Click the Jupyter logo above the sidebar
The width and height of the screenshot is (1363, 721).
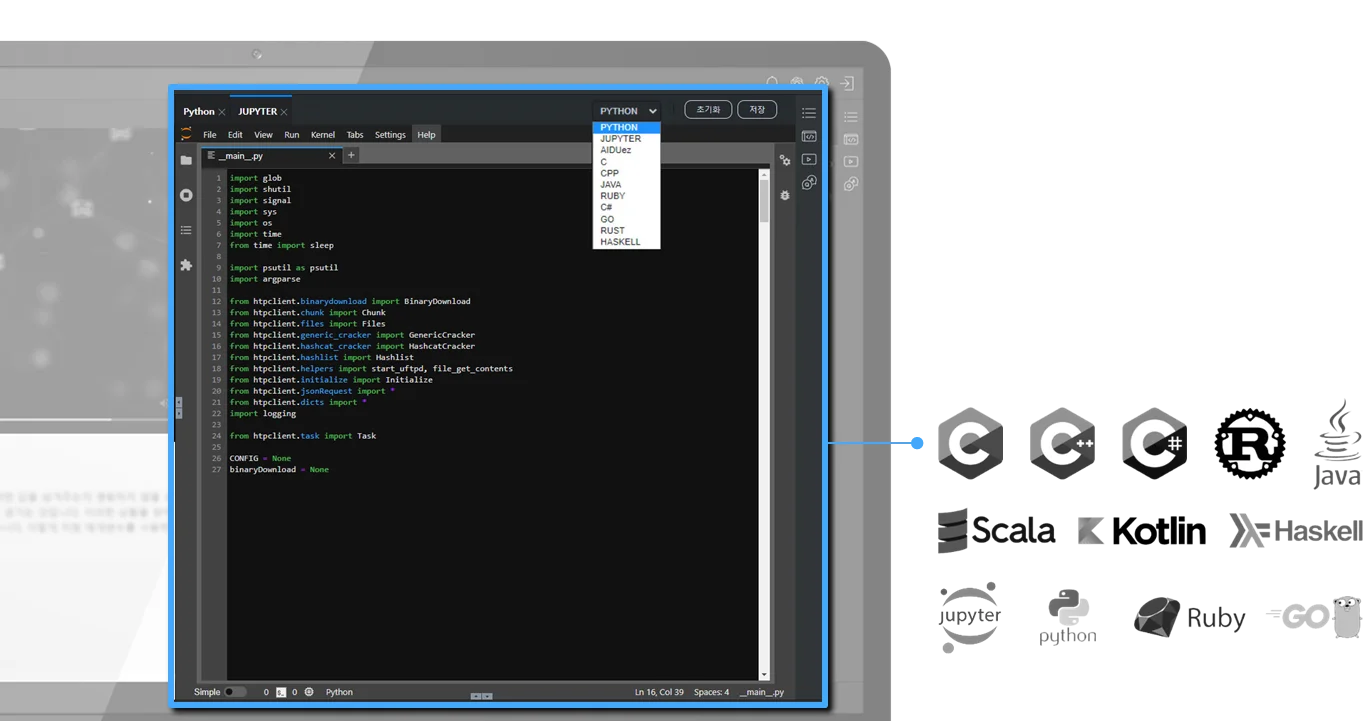[x=185, y=134]
